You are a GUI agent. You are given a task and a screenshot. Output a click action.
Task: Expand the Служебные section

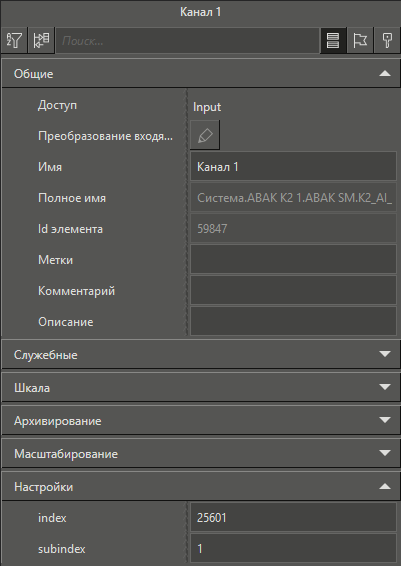tap(201, 354)
